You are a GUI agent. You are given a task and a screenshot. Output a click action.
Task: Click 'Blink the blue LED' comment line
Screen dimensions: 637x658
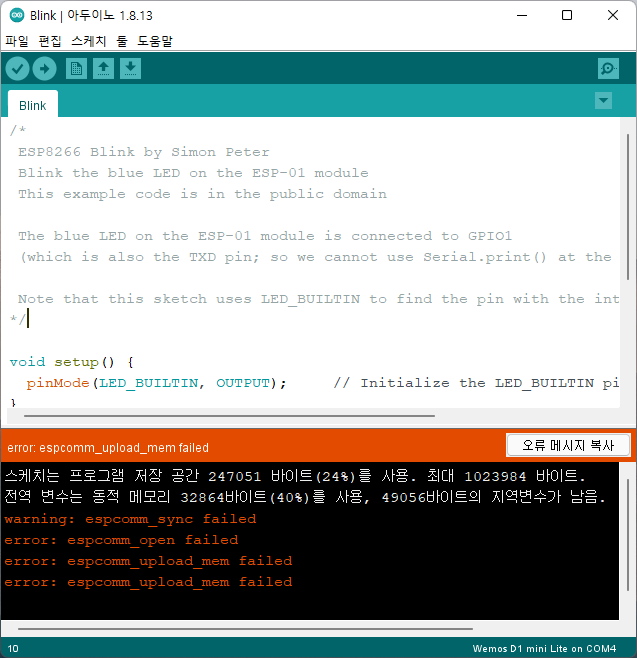click(x=193, y=173)
